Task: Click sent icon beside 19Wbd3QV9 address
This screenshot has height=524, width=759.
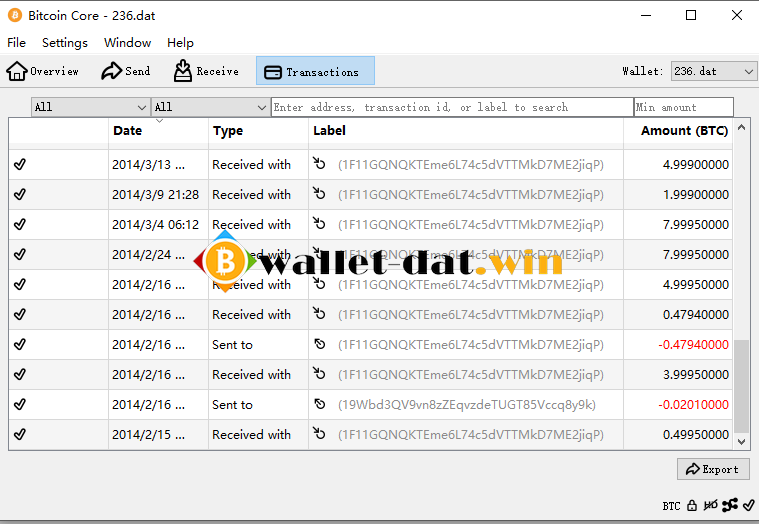Action: [x=319, y=404]
